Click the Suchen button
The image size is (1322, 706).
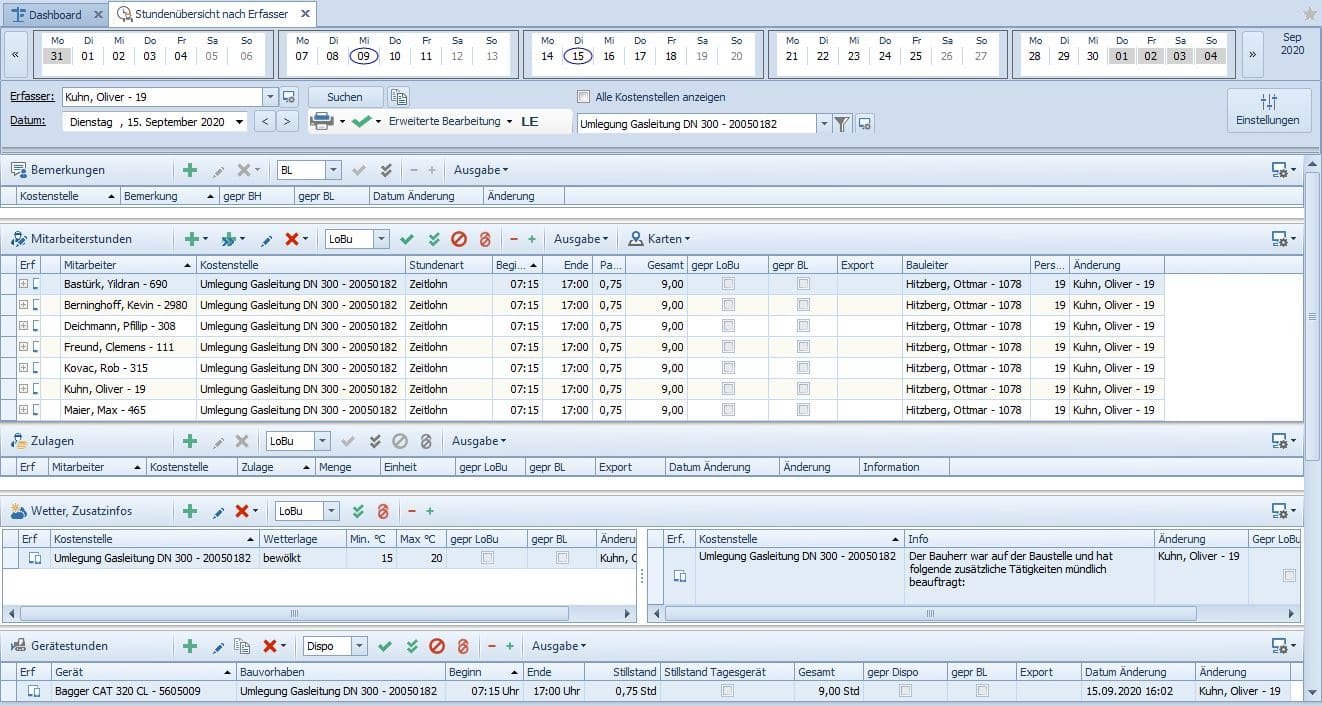pos(344,97)
